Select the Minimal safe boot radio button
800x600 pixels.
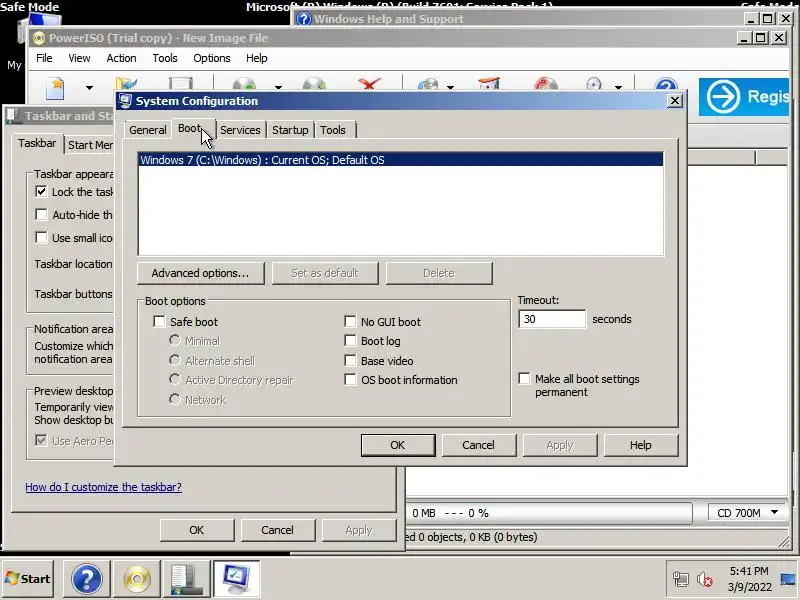point(174,340)
